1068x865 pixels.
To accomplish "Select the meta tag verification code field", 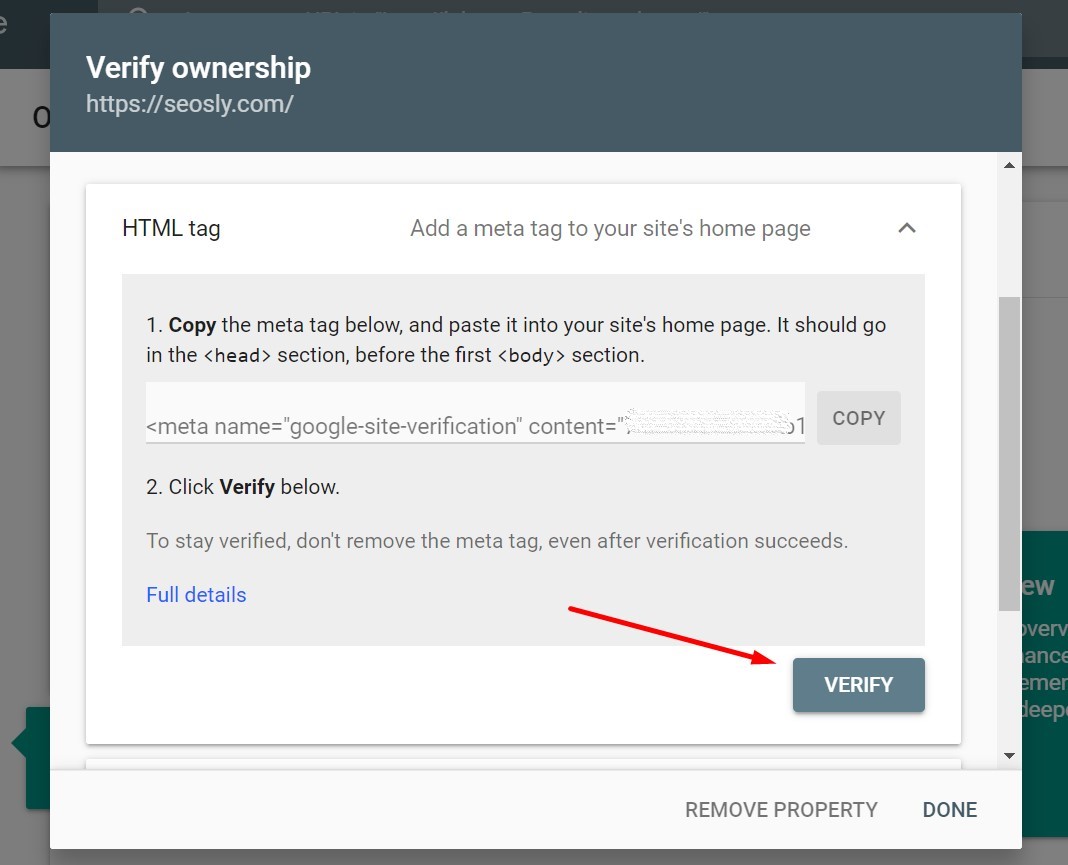I will [x=475, y=418].
